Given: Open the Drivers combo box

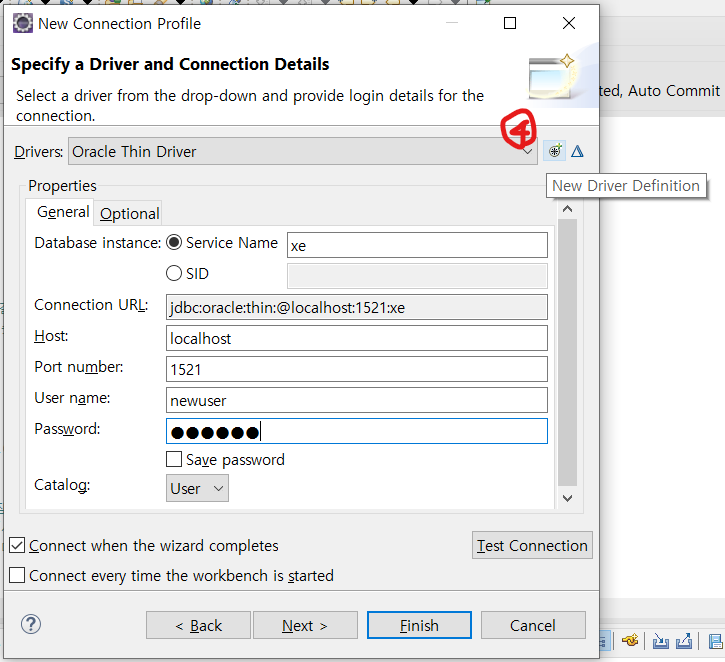Looking at the screenshot, I should coord(303,151).
